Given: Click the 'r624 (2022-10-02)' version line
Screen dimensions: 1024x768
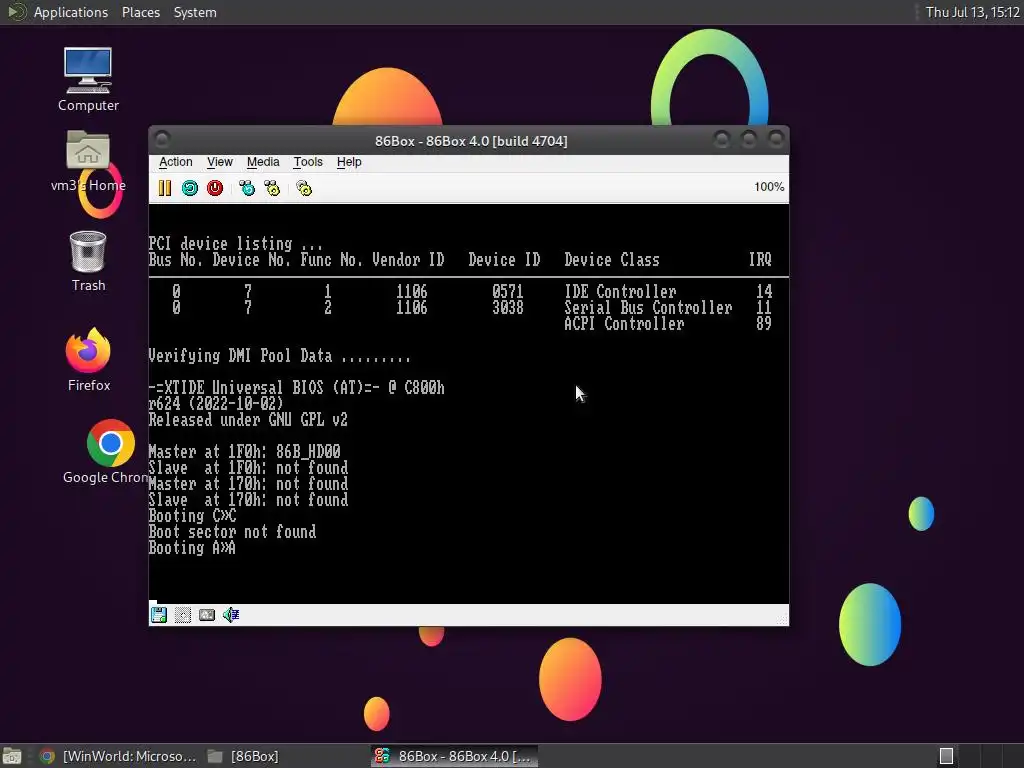Looking at the screenshot, I should coord(216,404).
